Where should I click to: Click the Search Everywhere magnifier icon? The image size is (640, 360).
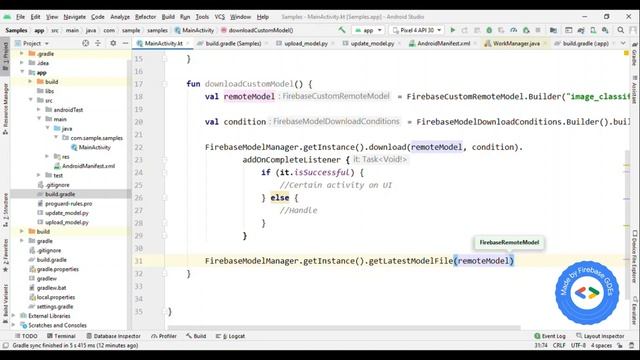[x=620, y=30]
